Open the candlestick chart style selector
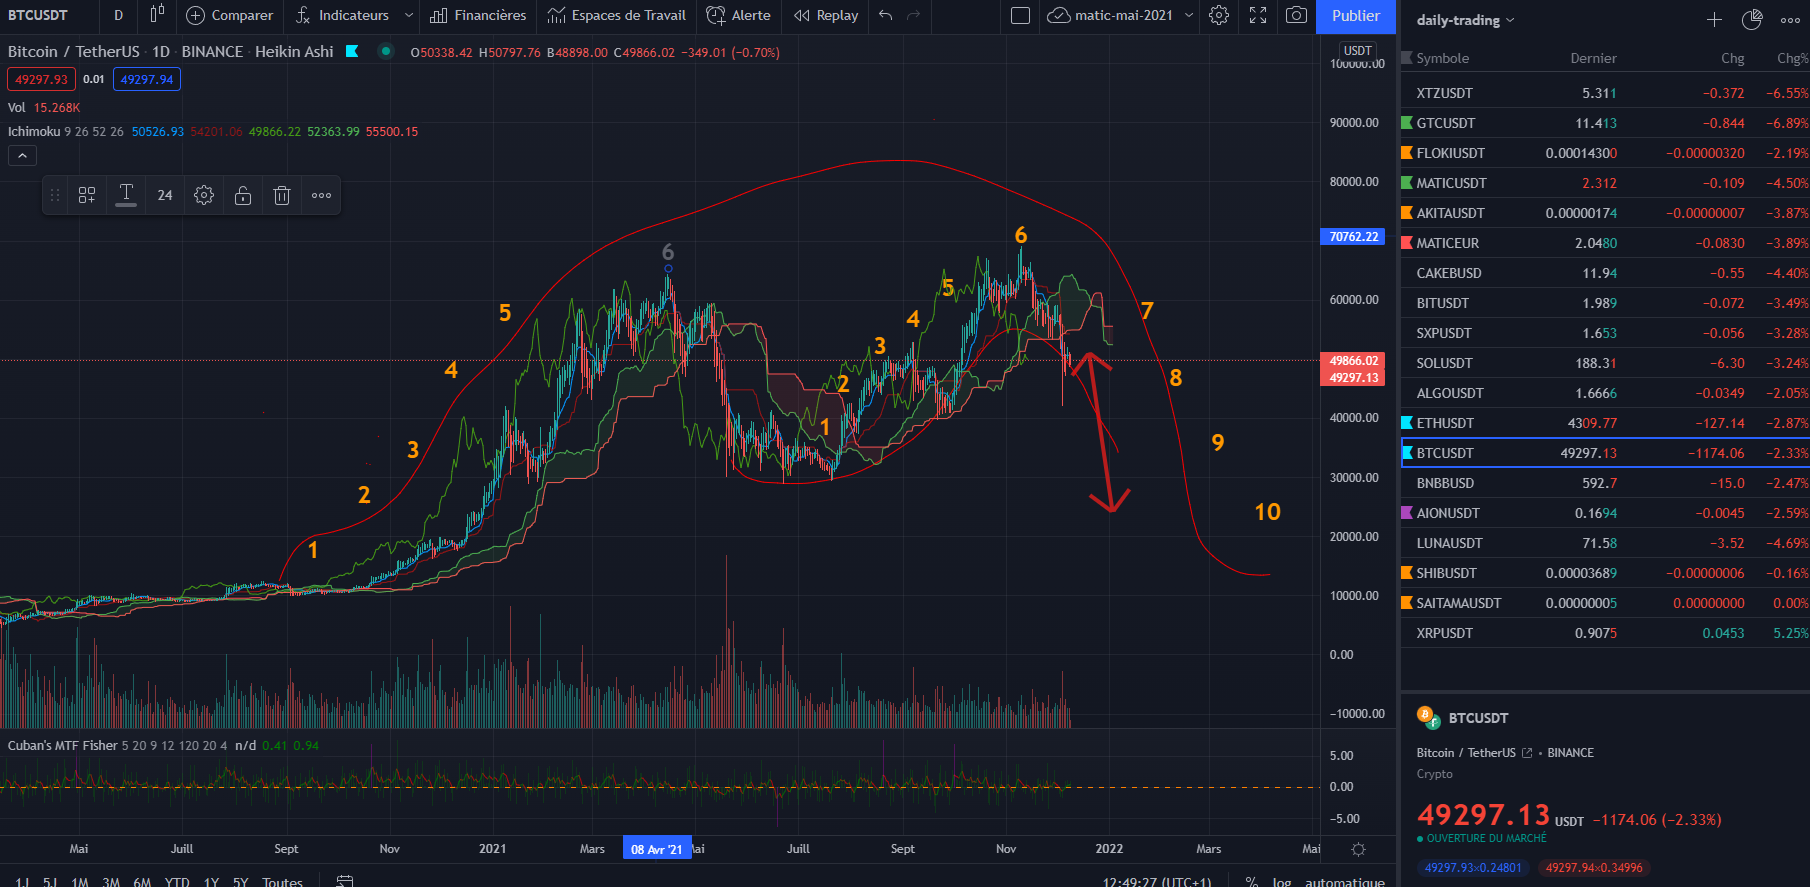Image resolution: width=1810 pixels, height=887 pixels. pyautogui.click(x=157, y=15)
